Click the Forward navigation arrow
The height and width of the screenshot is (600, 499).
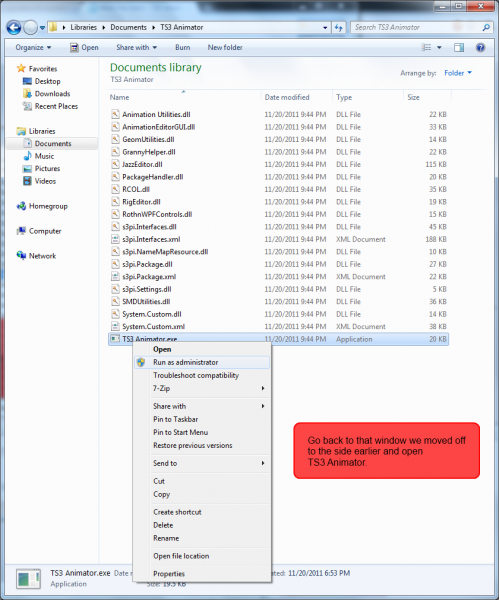pos(30,28)
